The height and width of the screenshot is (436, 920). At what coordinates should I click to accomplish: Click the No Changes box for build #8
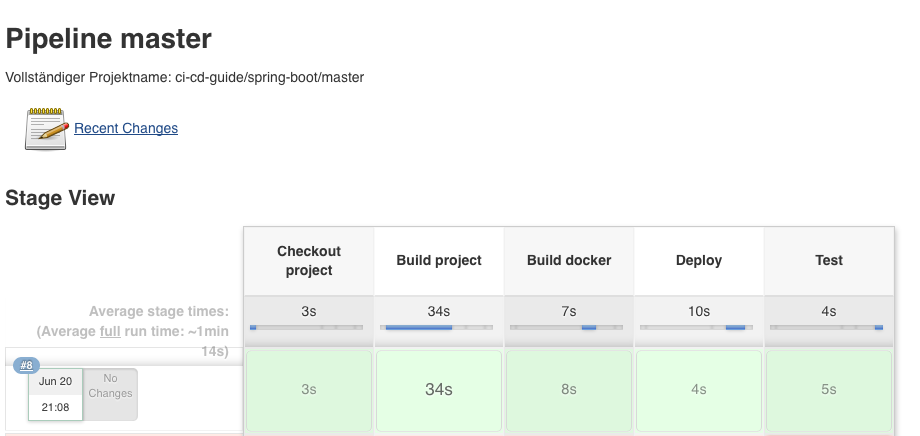coord(110,393)
